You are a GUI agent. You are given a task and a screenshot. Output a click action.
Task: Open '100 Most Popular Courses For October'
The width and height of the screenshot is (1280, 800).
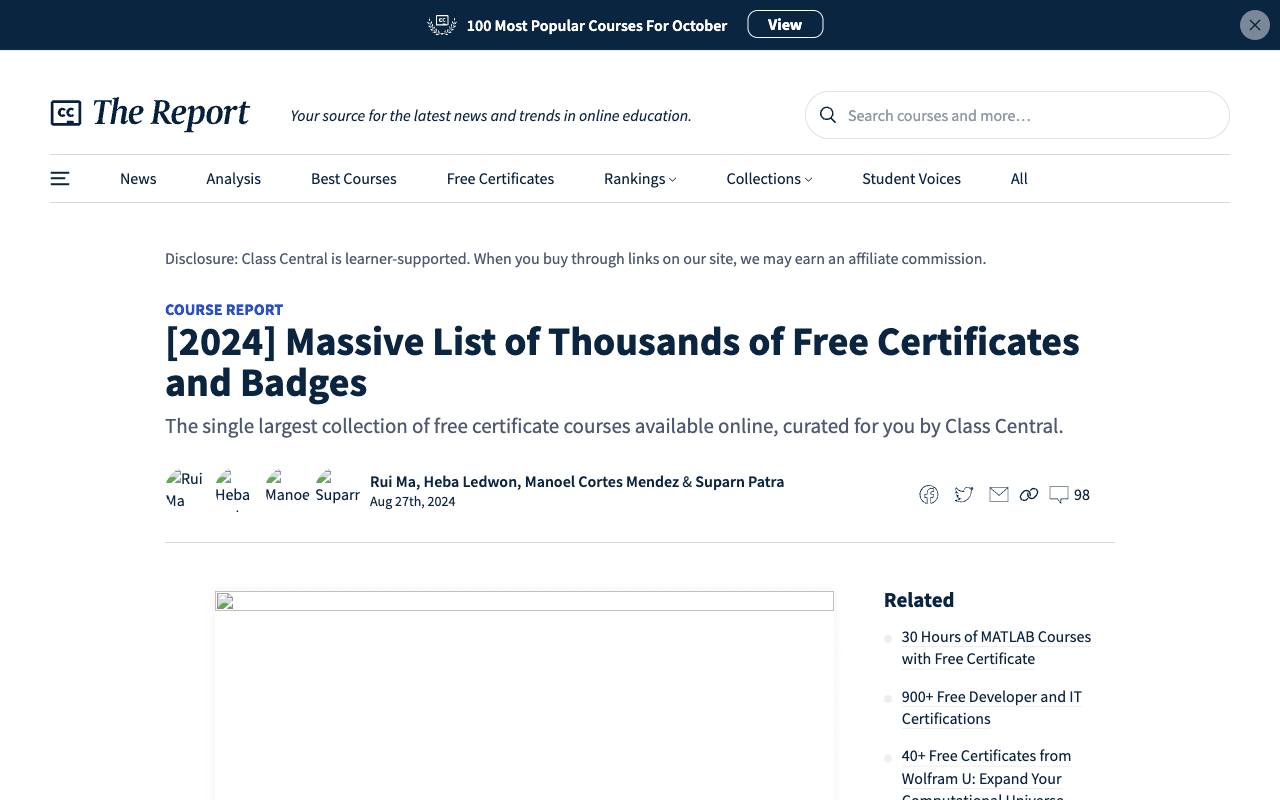coord(597,26)
